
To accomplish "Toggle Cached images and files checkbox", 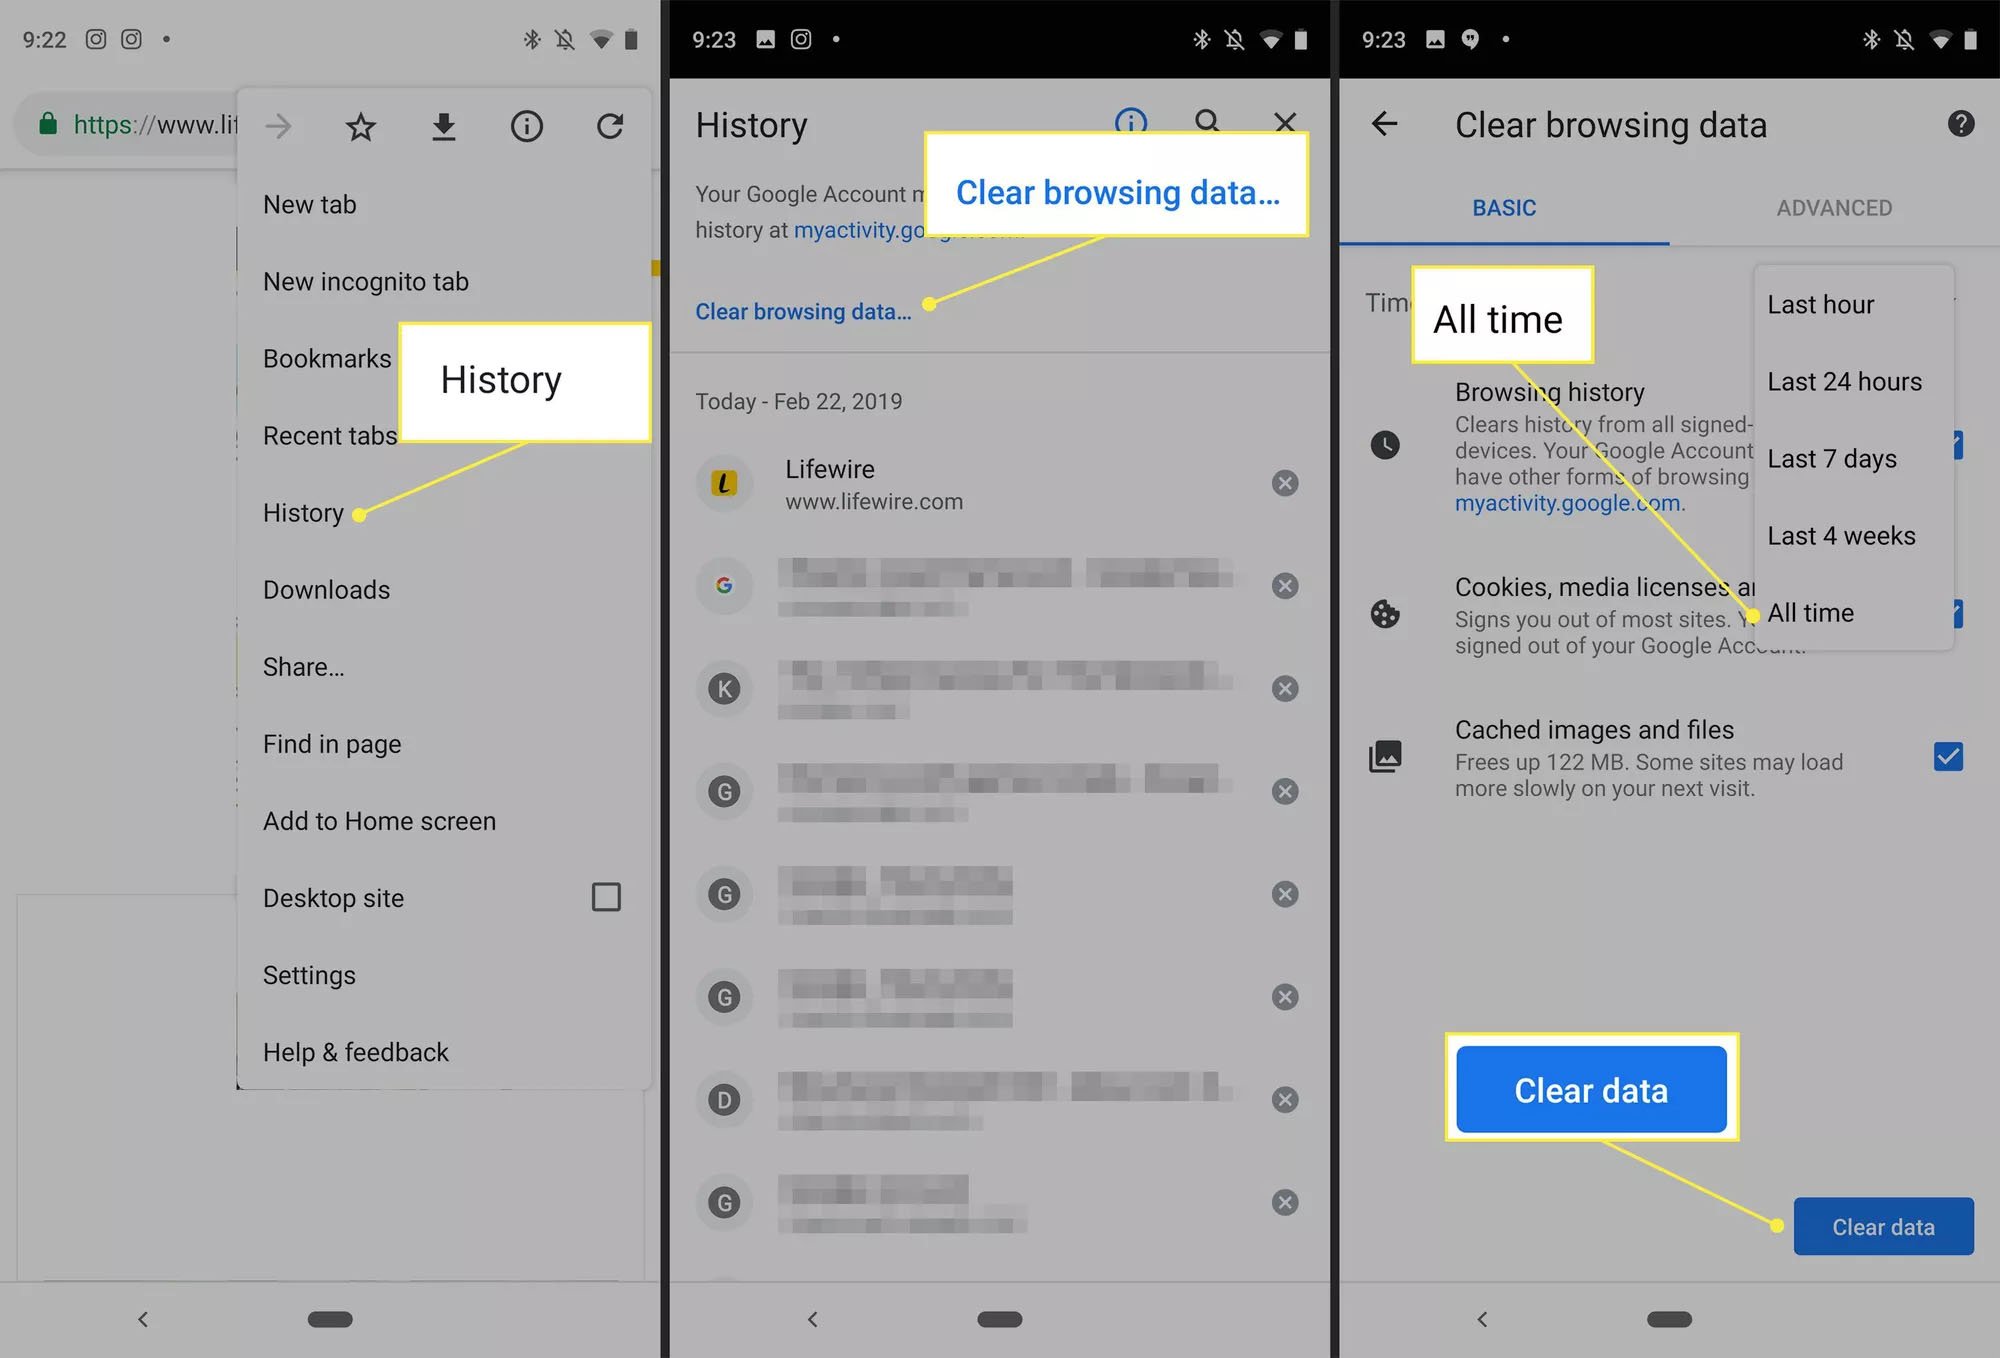I will point(1948,756).
